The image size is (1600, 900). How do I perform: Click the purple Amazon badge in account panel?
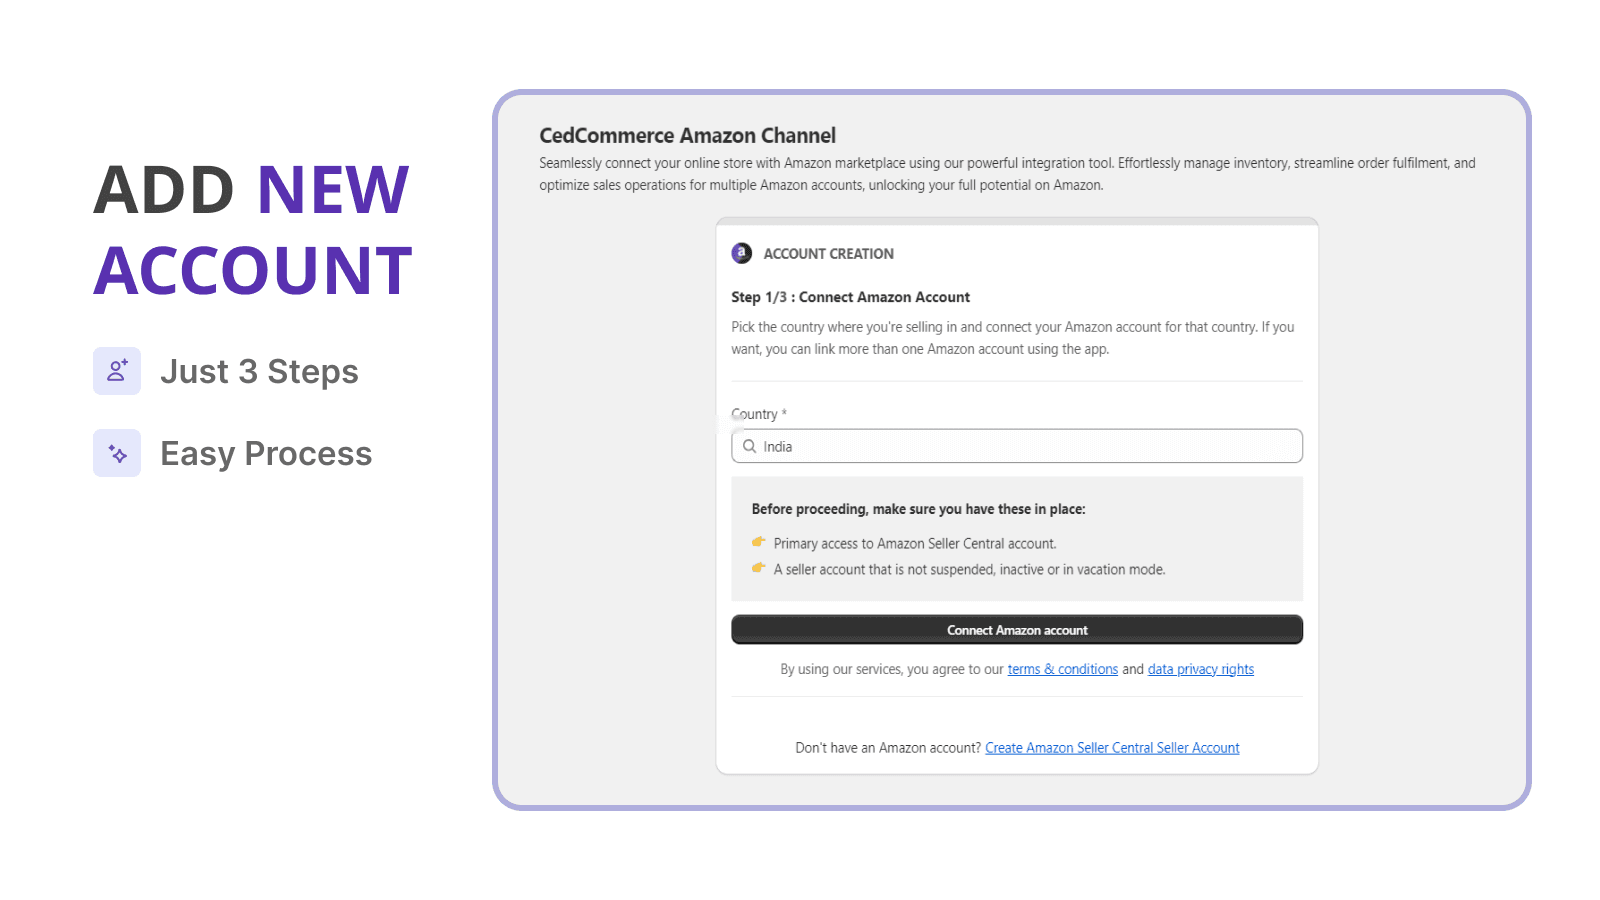tap(741, 253)
